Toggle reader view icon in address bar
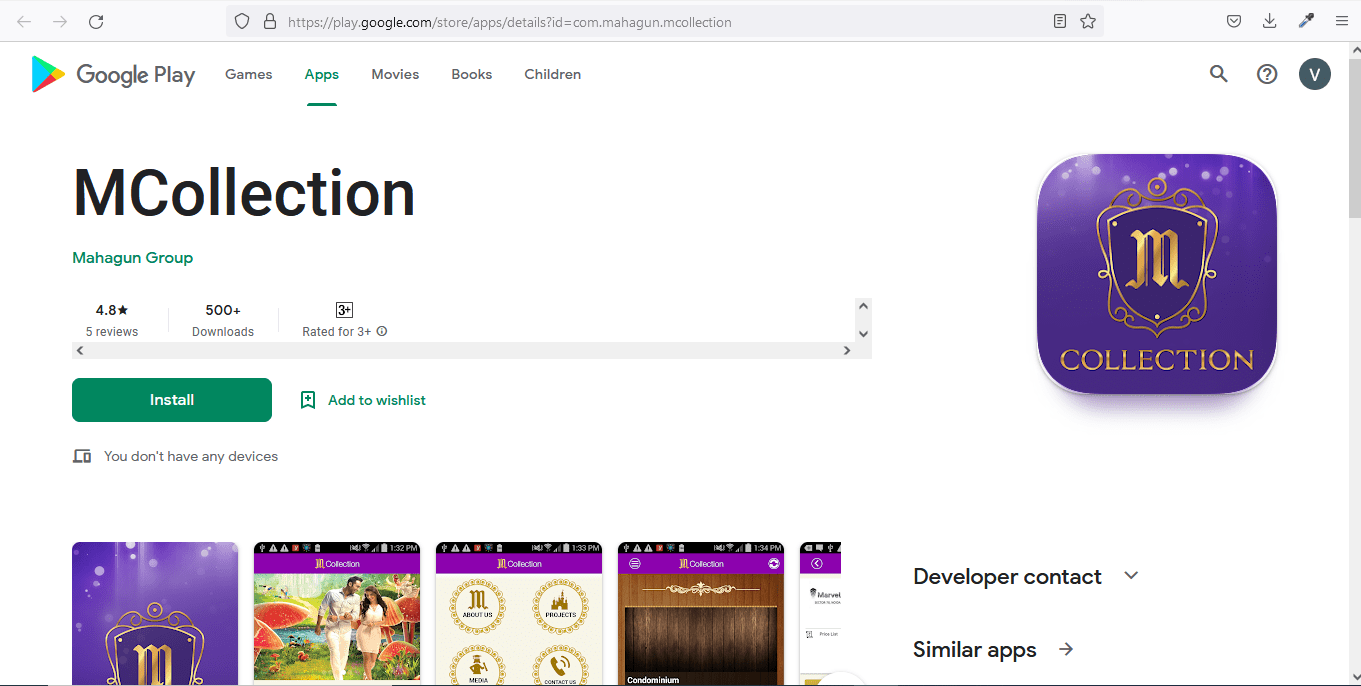 (1060, 21)
